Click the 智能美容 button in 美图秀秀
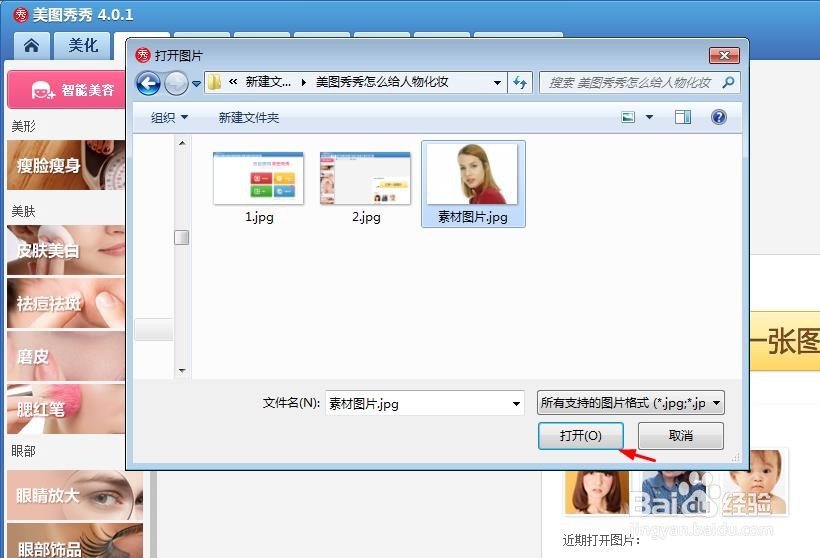This screenshot has width=820, height=558. (x=66, y=90)
